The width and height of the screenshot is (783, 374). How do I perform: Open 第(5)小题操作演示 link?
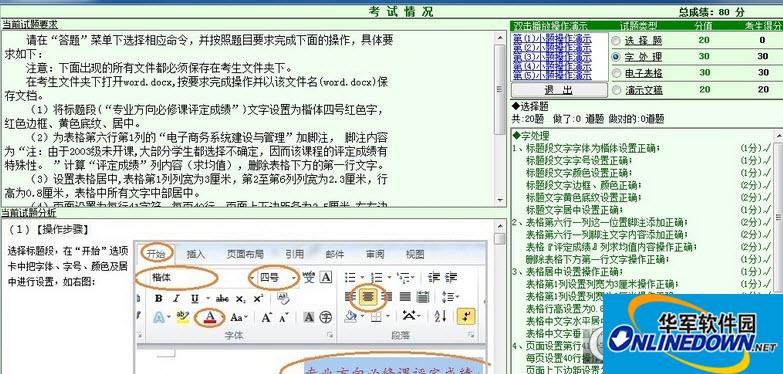point(552,76)
